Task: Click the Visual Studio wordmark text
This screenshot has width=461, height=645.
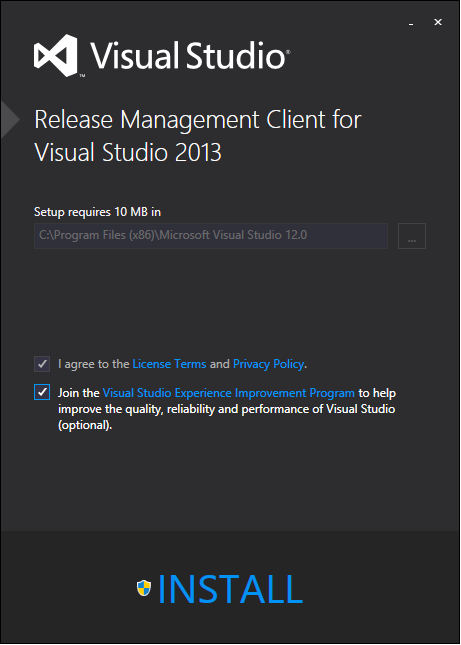Action: pyautogui.click(x=190, y=56)
